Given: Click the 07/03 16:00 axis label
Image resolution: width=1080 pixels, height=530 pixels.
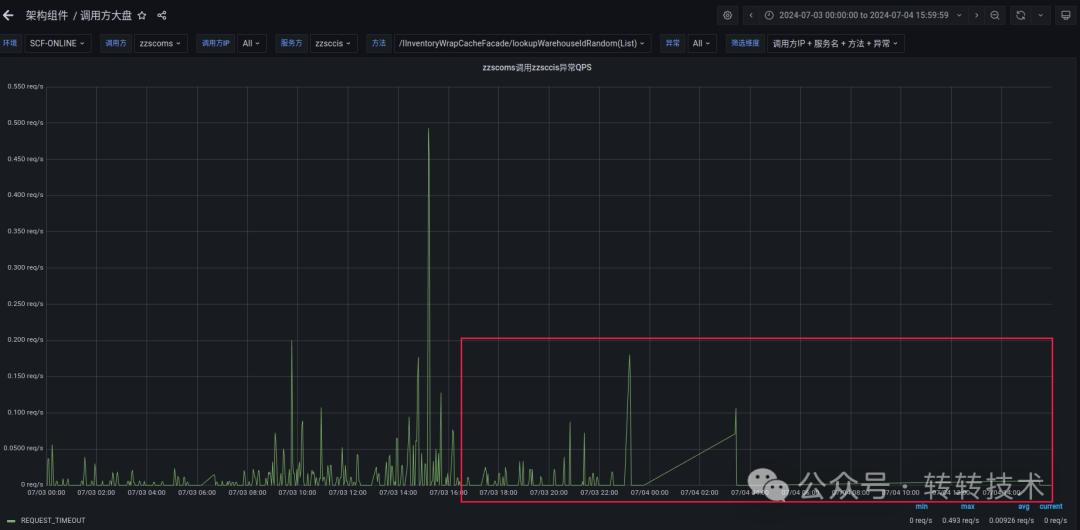Looking at the screenshot, I should click(x=448, y=493).
